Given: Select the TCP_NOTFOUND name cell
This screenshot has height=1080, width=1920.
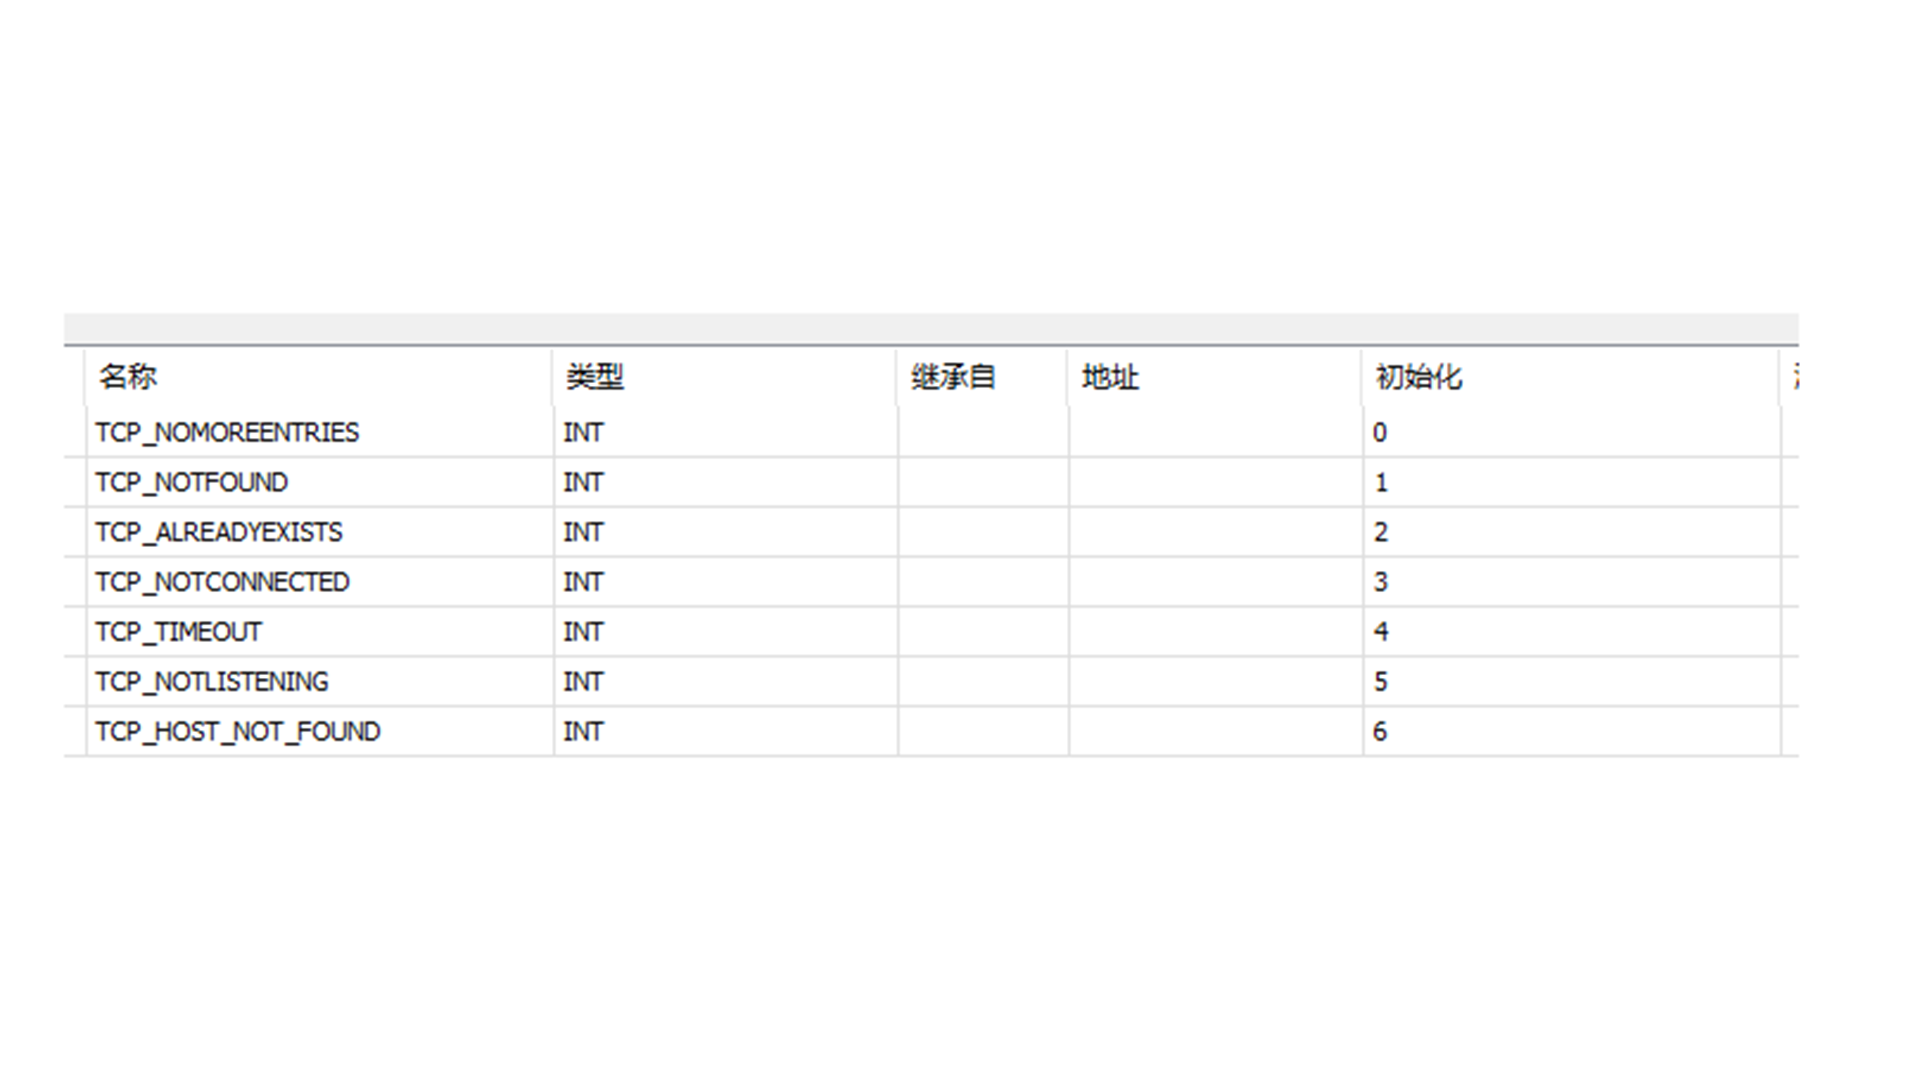Looking at the screenshot, I should (192, 482).
